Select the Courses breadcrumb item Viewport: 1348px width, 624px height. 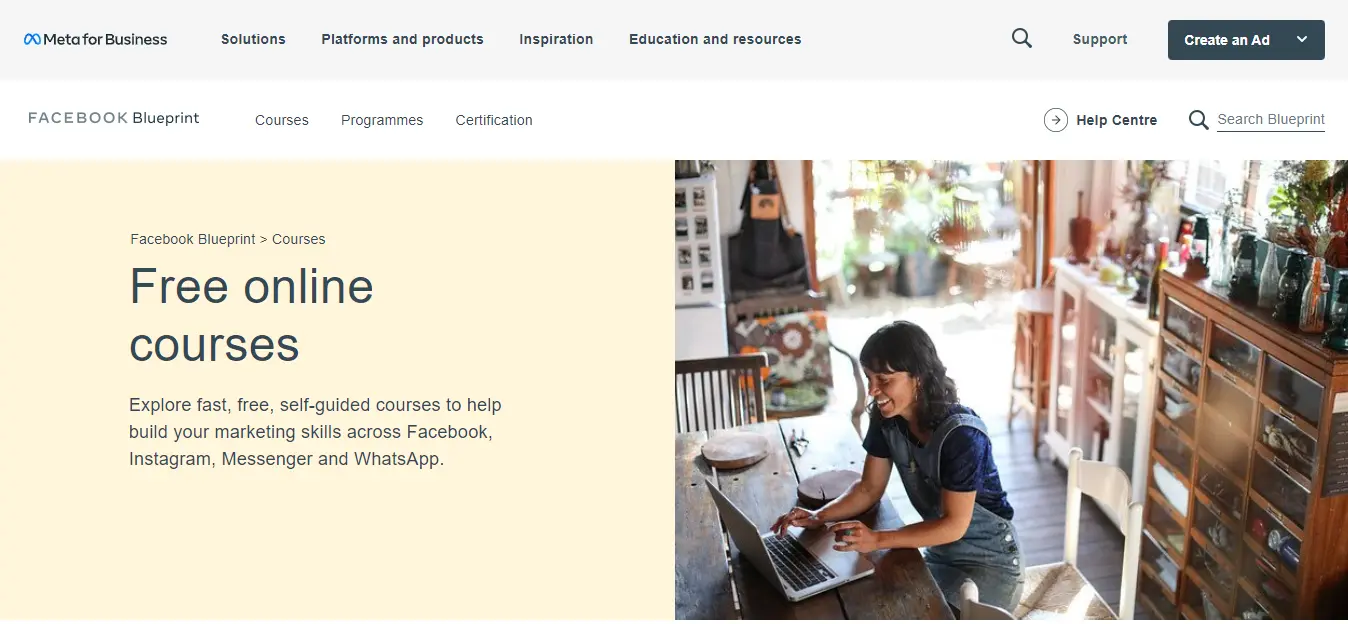click(x=299, y=239)
